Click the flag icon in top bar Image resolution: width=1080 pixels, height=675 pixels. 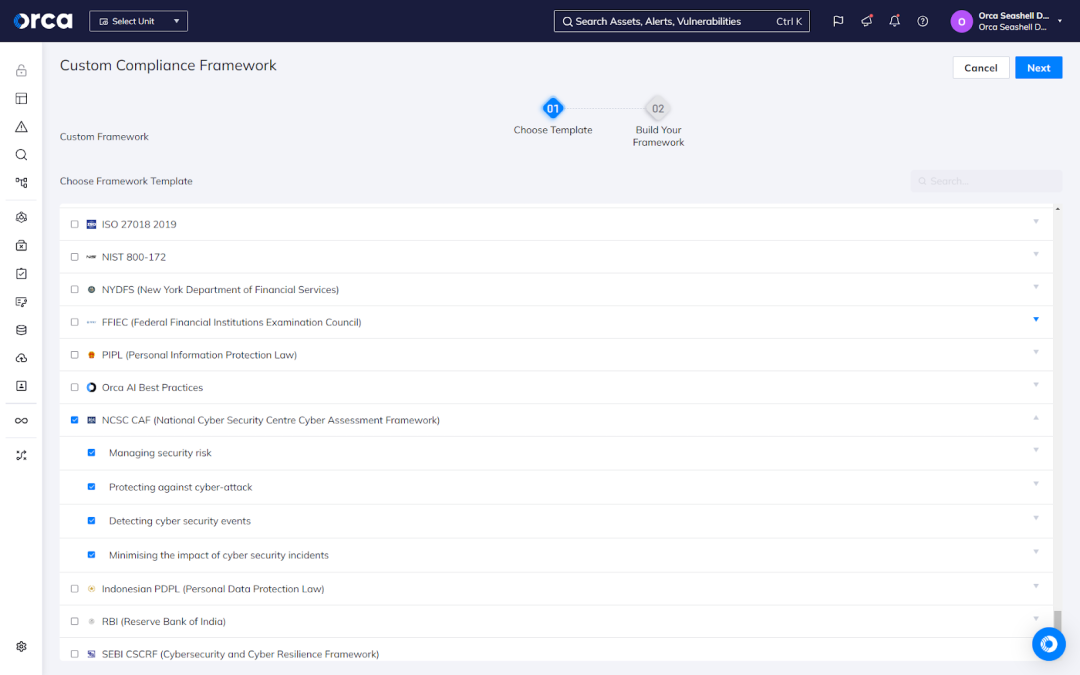pyautogui.click(x=838, y=21)
